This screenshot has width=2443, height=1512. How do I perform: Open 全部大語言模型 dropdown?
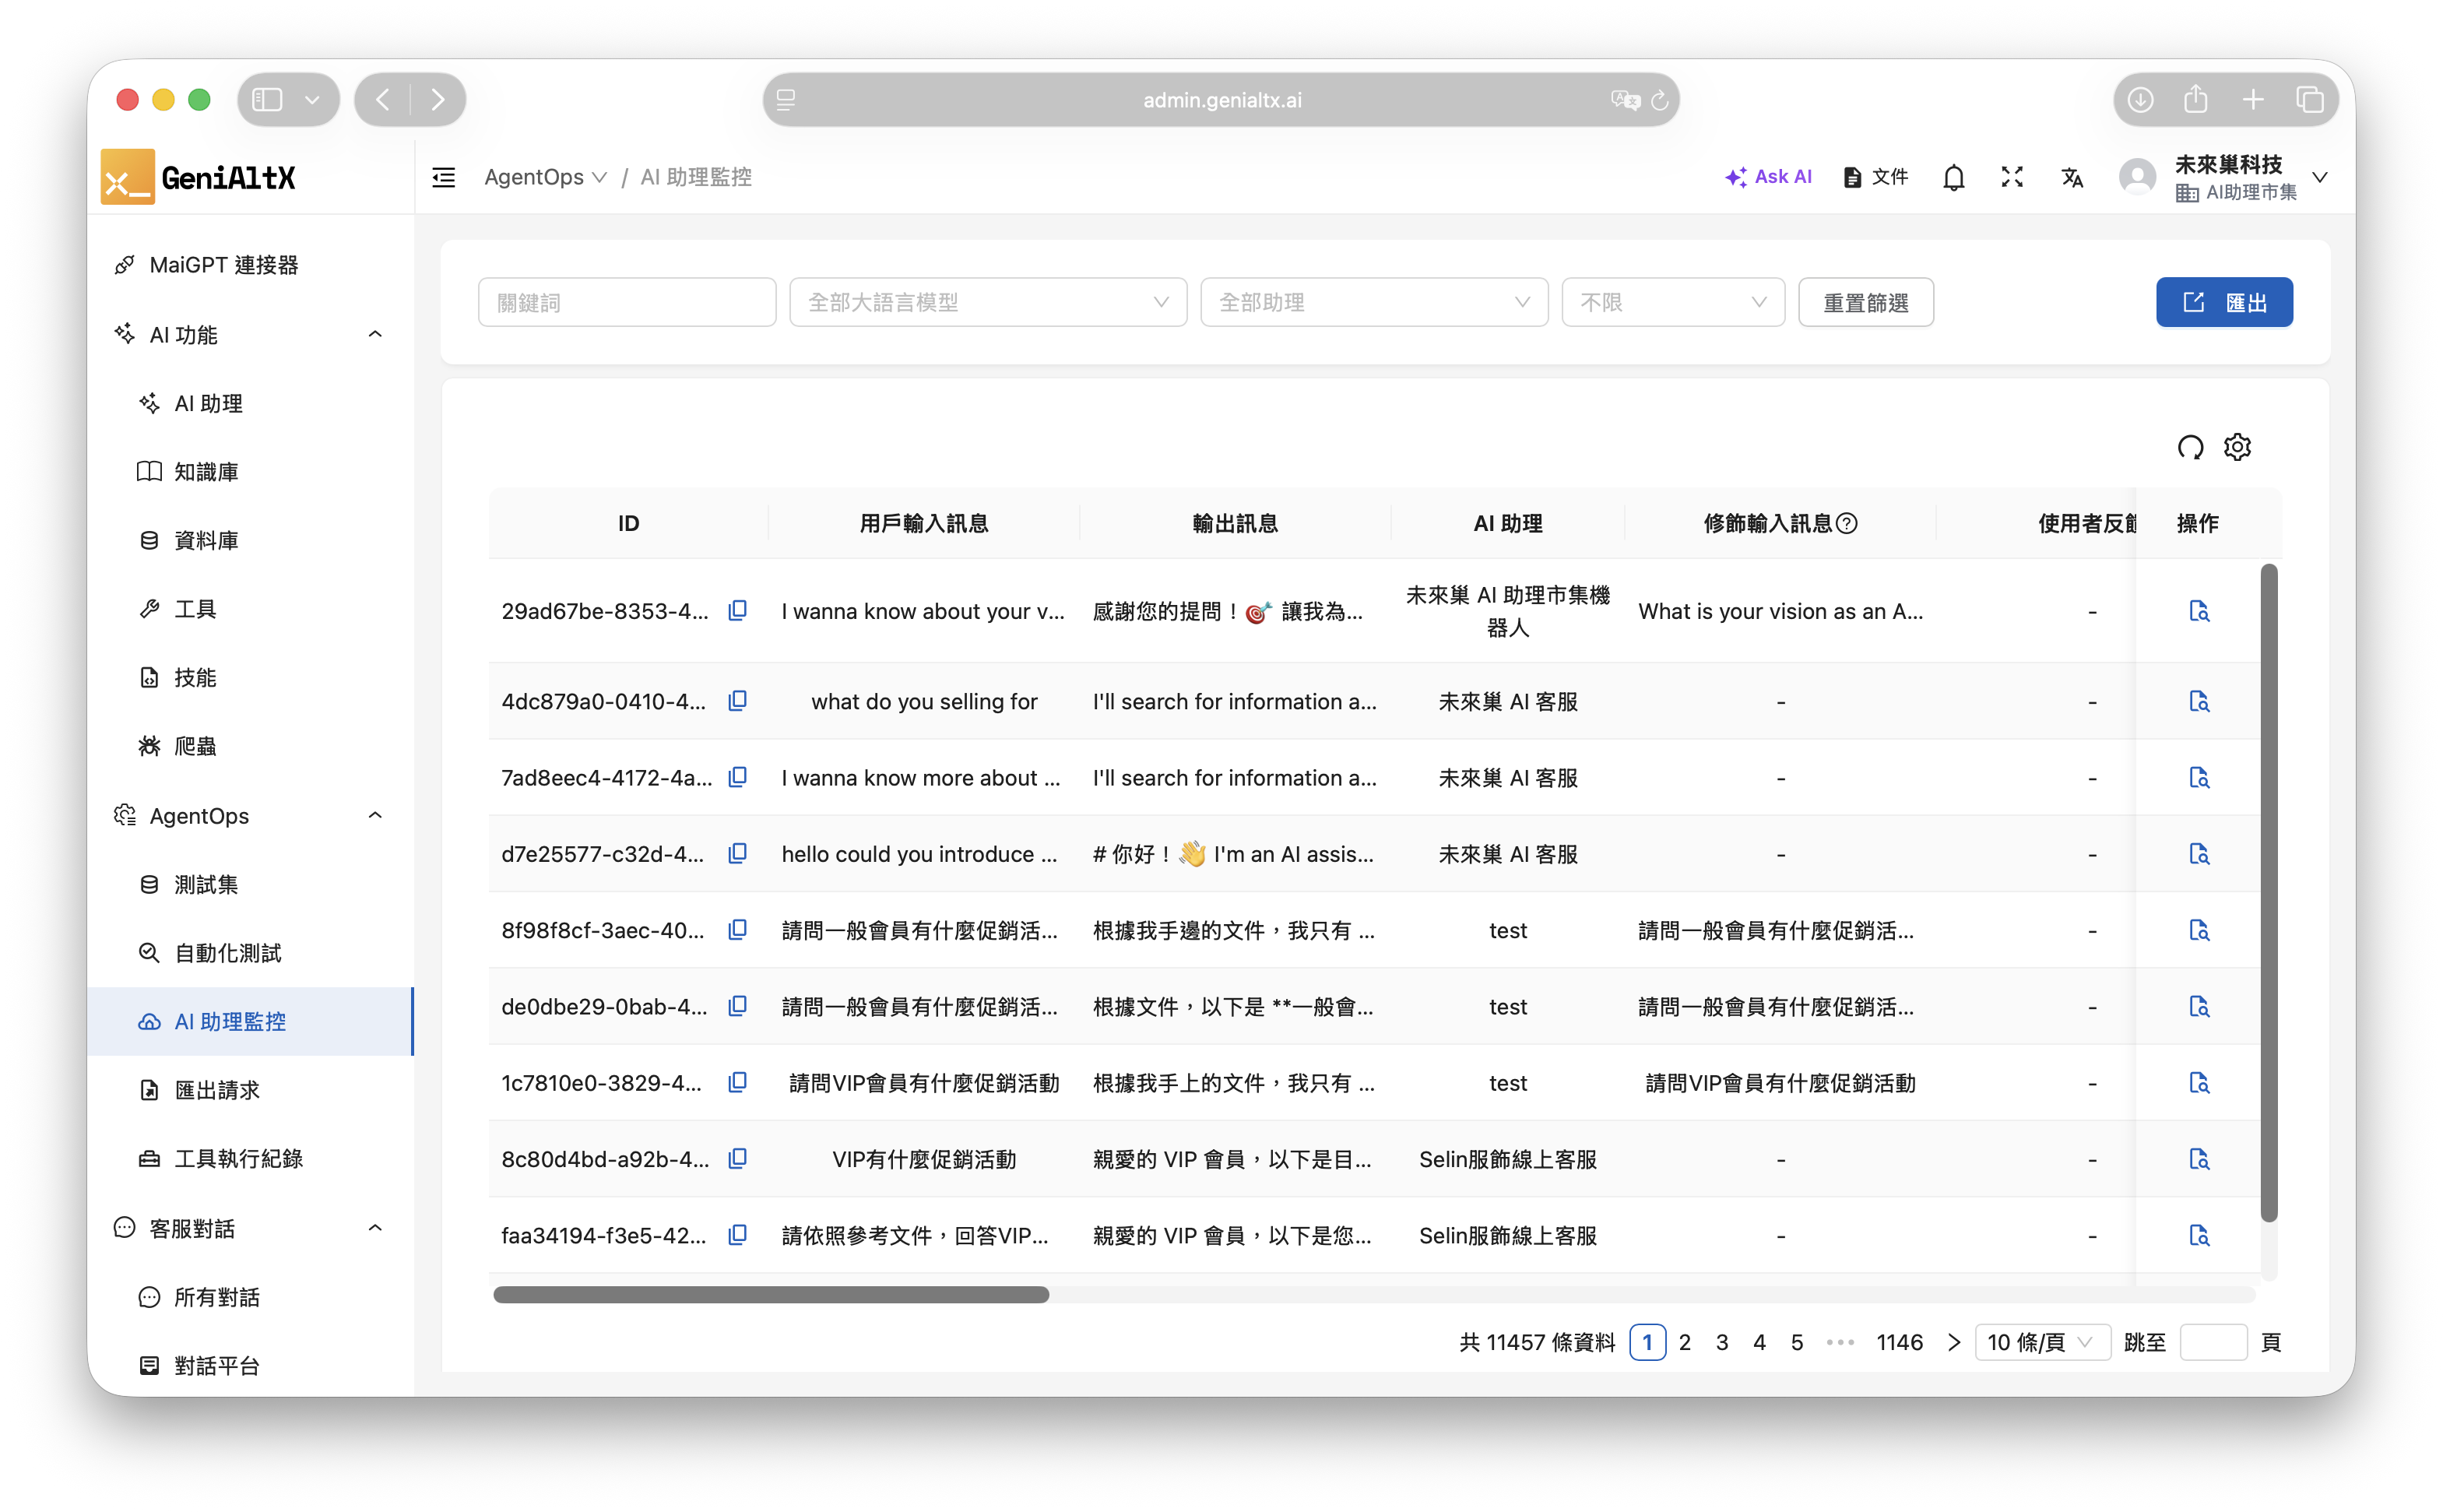click(x=987, y=302)
